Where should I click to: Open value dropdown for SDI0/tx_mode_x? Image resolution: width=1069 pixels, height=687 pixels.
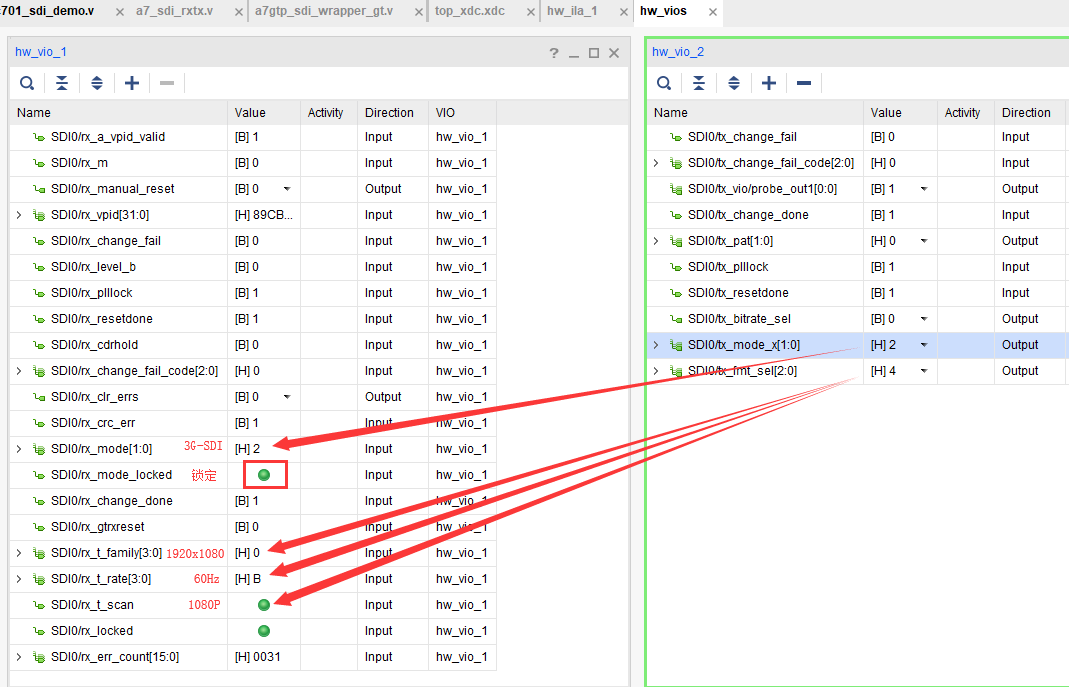[924, 345]
